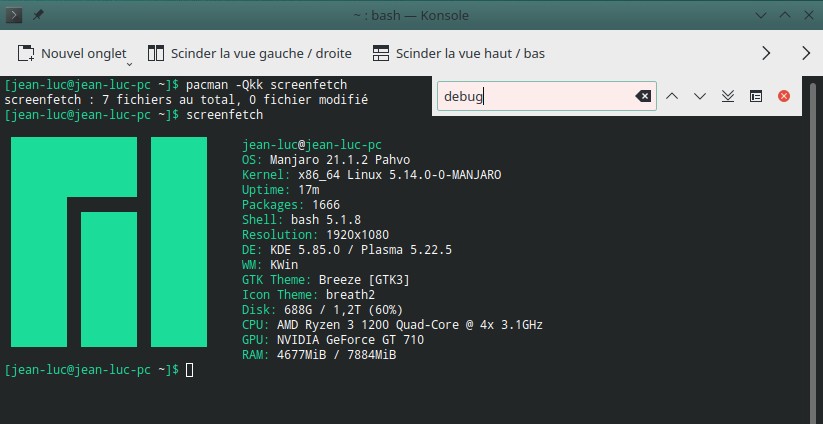This screenshot has height=424, width=823.
Task: Click the 'GTK Theme: Breeze [GTK3]' line
Action: [x=326, y=280]
